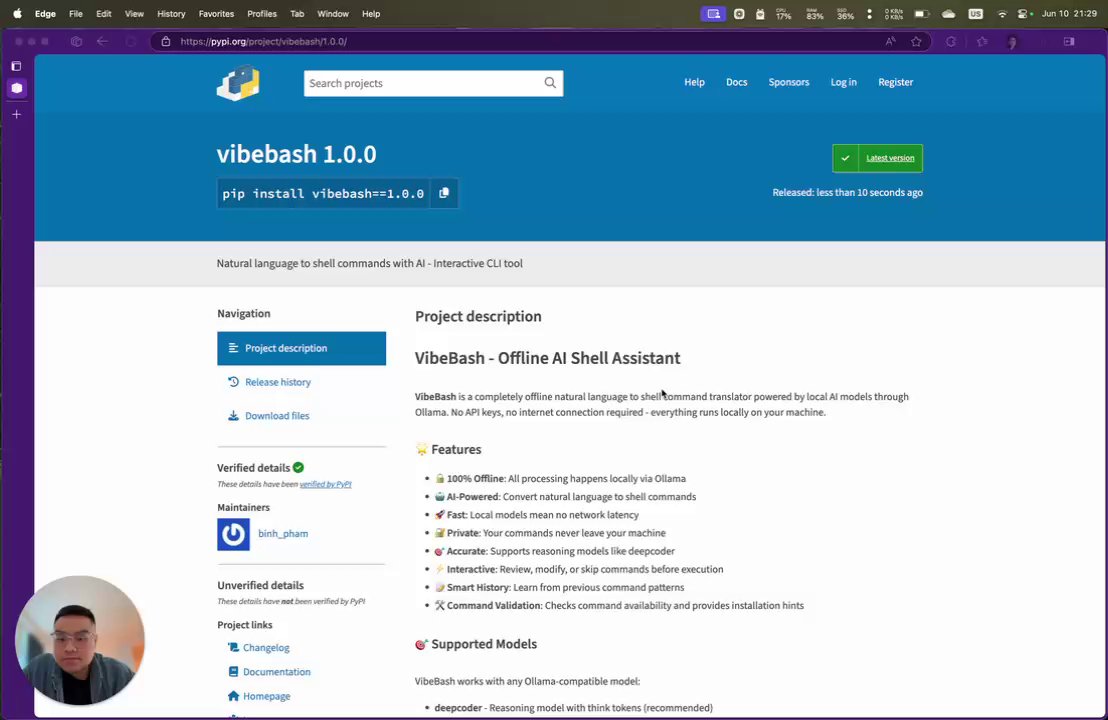Open the Favorites menu
Viewport: 1108px width, 720px height.
click(x=216, y=13)
